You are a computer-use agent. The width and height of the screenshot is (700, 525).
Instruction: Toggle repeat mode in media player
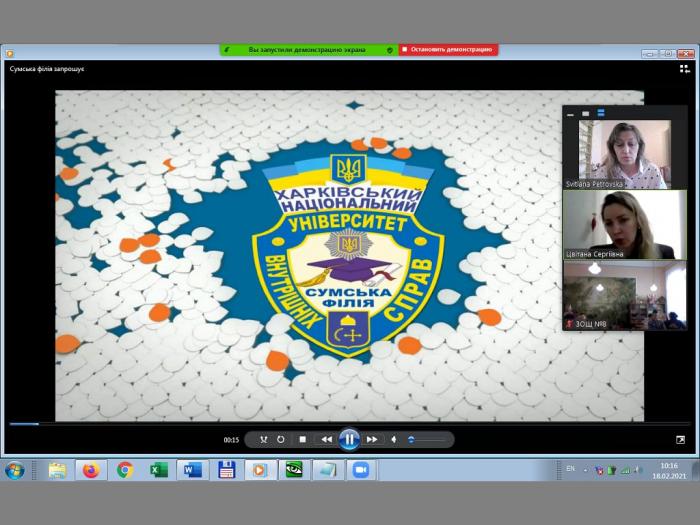pyautogui.click(x=281, y=439)
